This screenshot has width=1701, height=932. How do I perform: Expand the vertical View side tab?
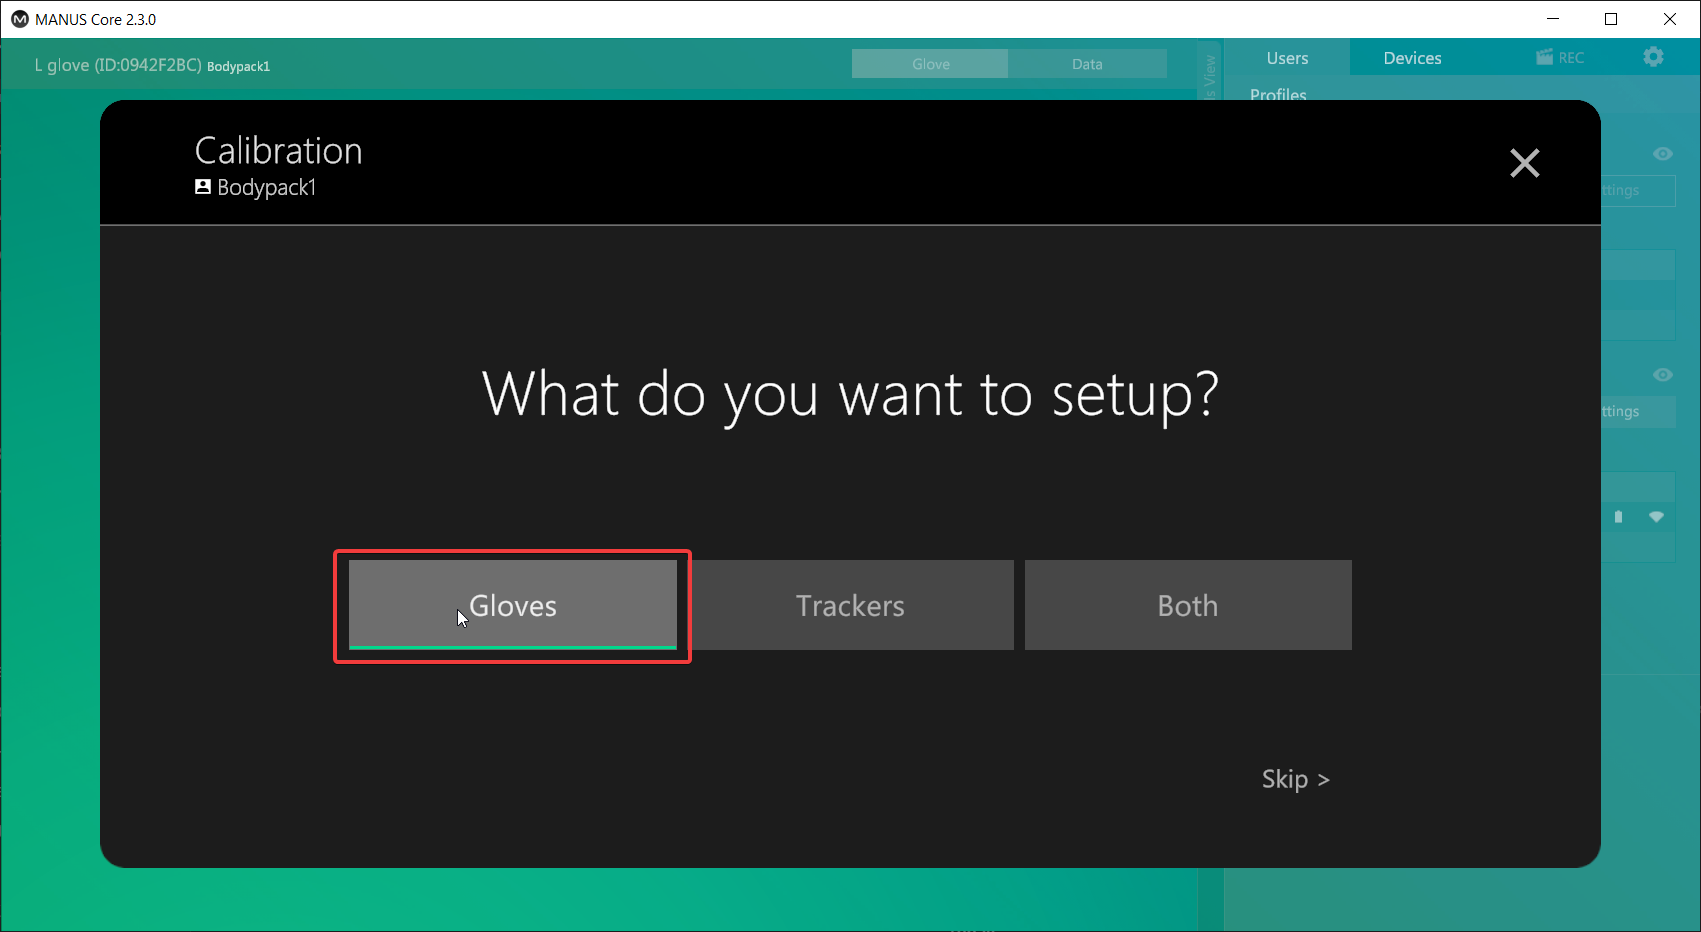1210,75
